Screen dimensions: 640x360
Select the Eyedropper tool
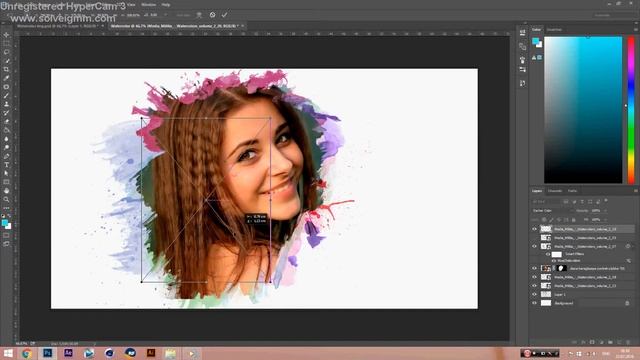pos(7,78)
